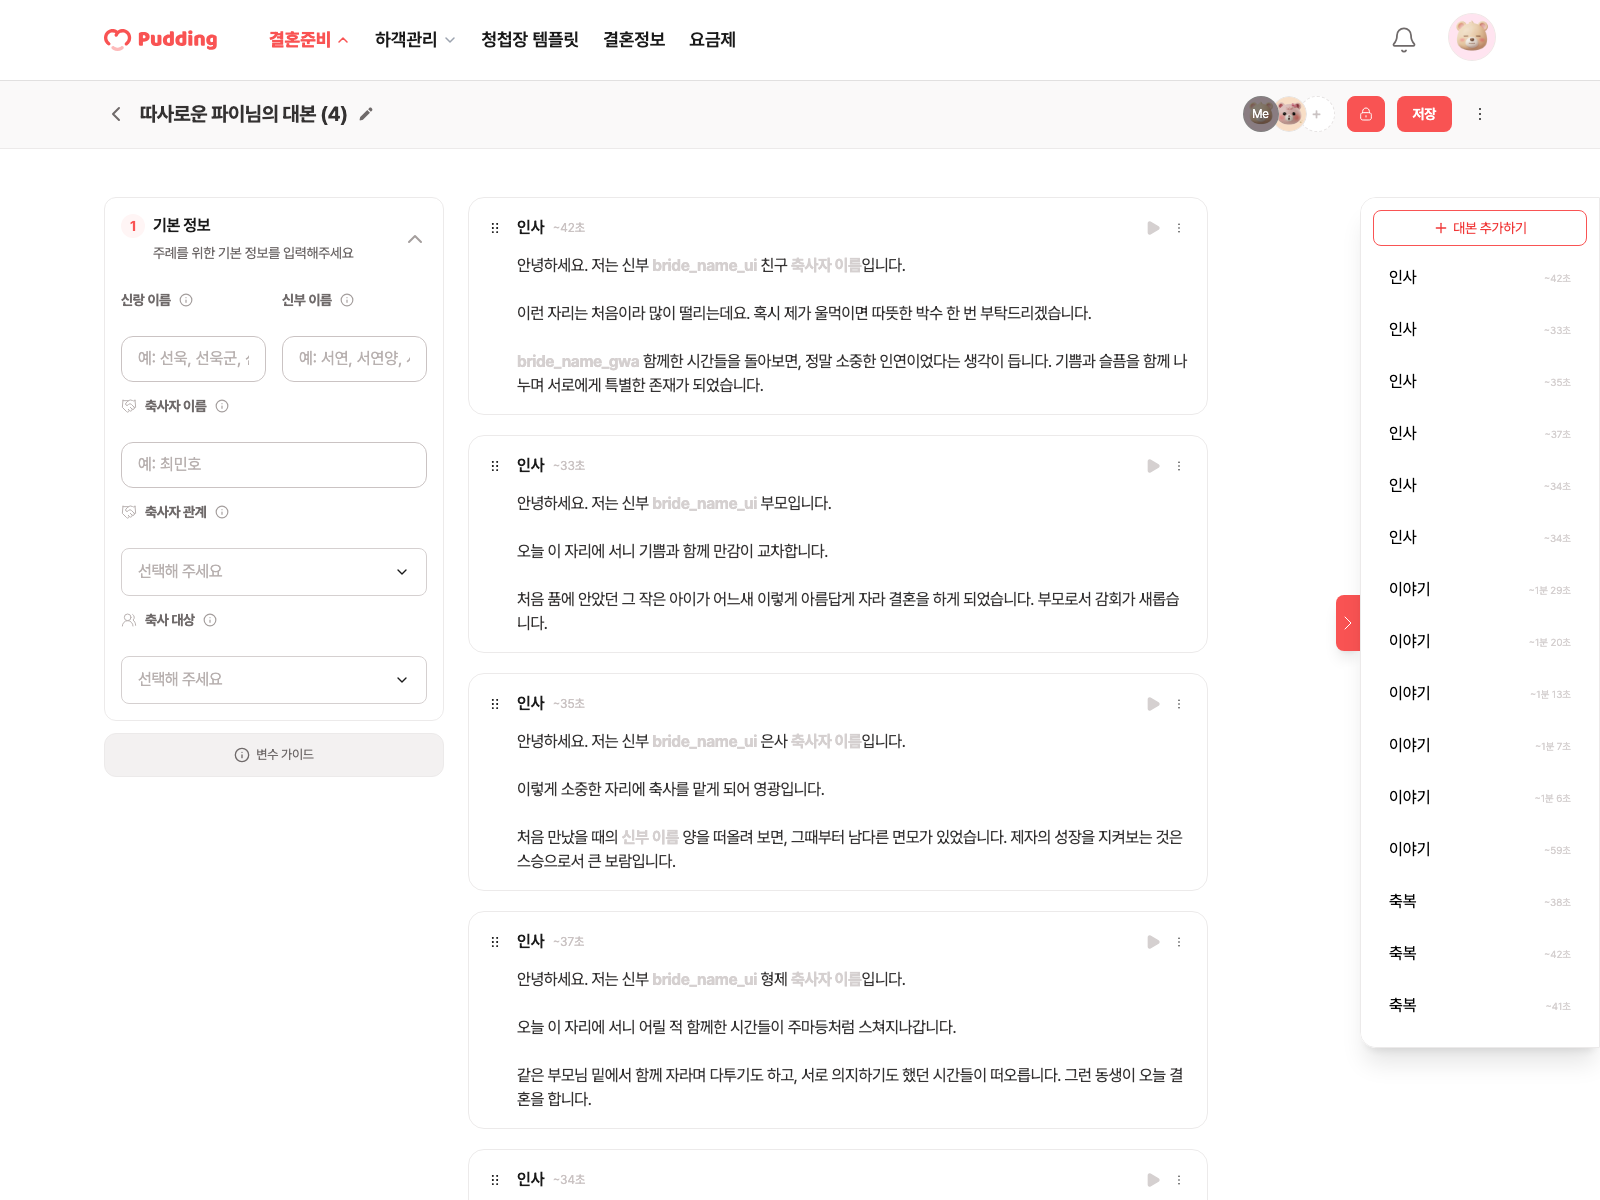Open options menu of 인사 ~33초 block
The image size is (1600, 1200).
tap(1179, 466)
